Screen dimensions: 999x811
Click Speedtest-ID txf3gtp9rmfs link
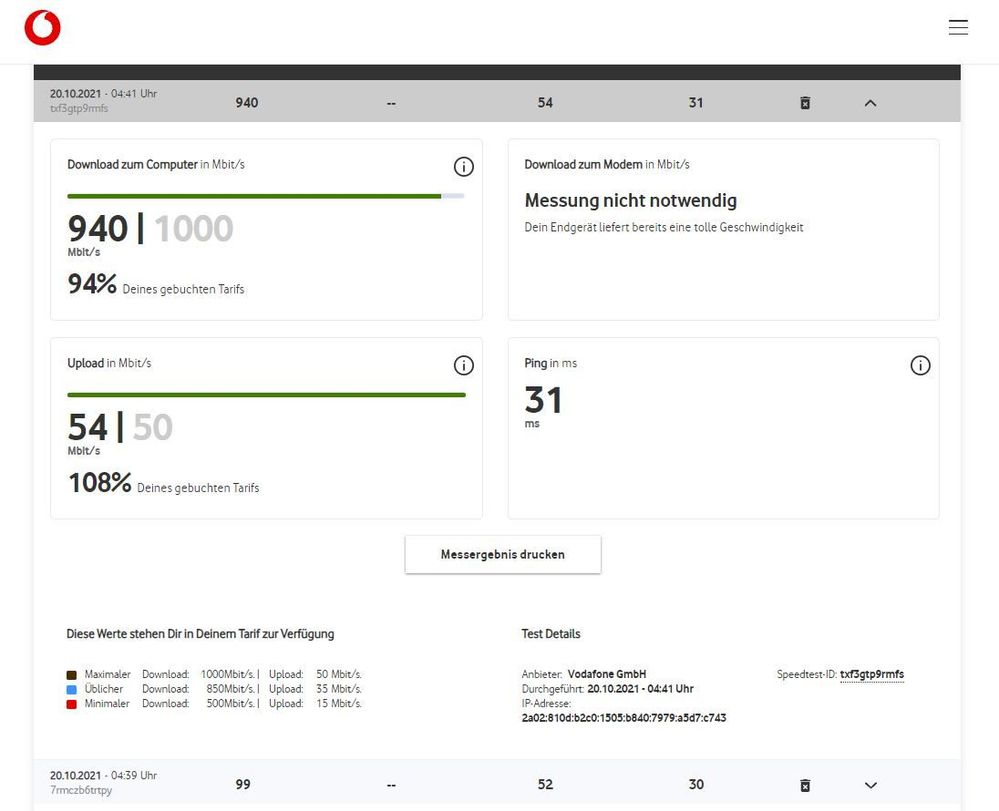(871, 675)
